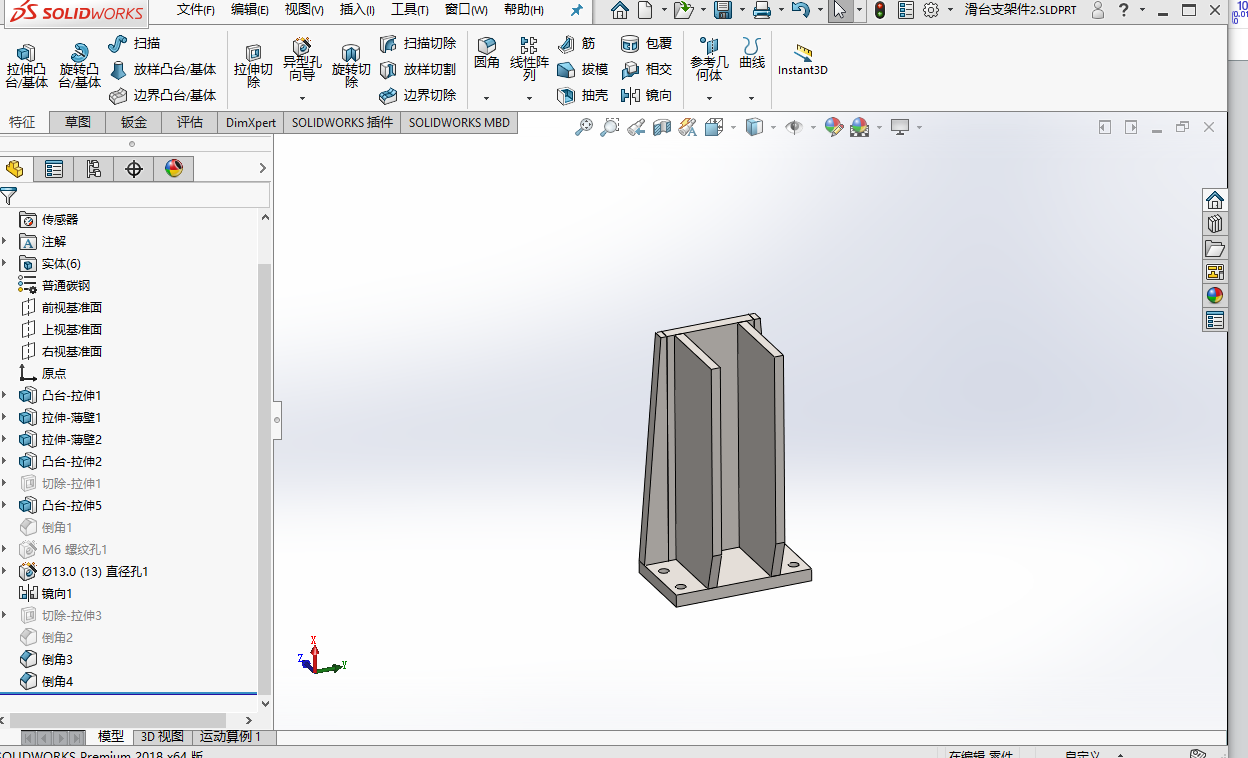
Task: Expand the manager tabs chevron
Action: pos(263,169)
